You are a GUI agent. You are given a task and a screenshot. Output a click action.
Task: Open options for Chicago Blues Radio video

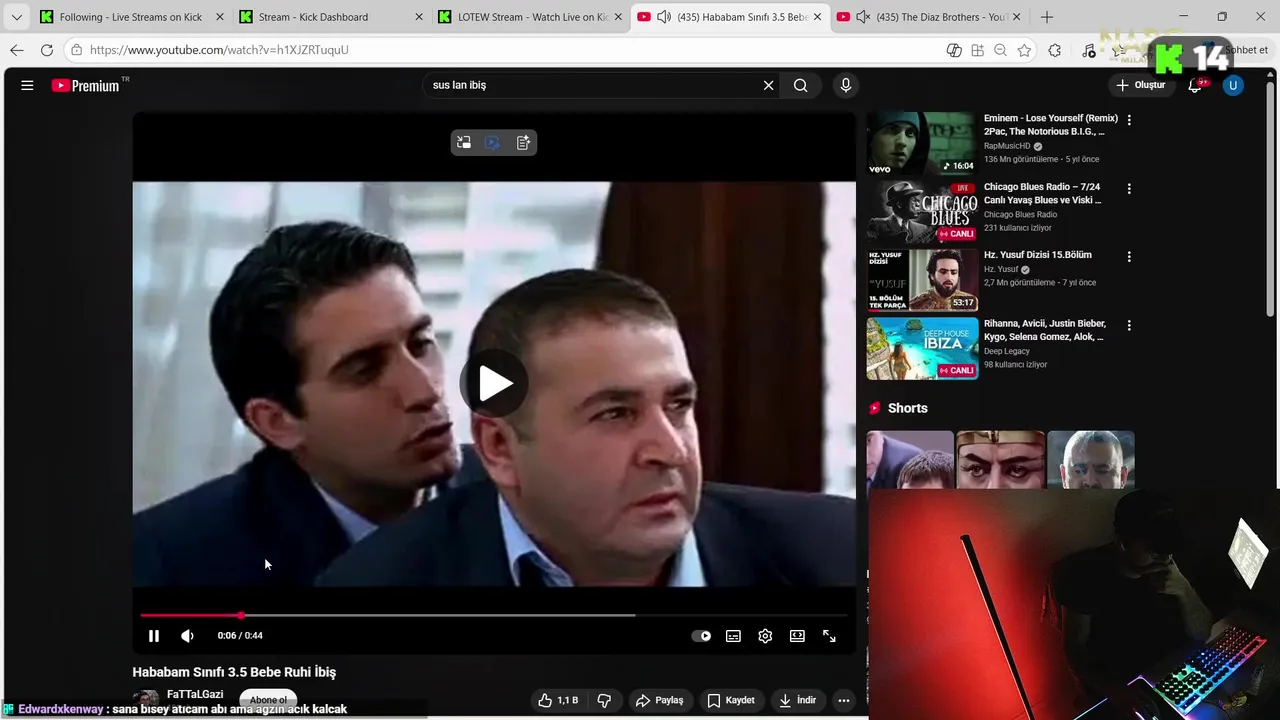point(1129,189)
